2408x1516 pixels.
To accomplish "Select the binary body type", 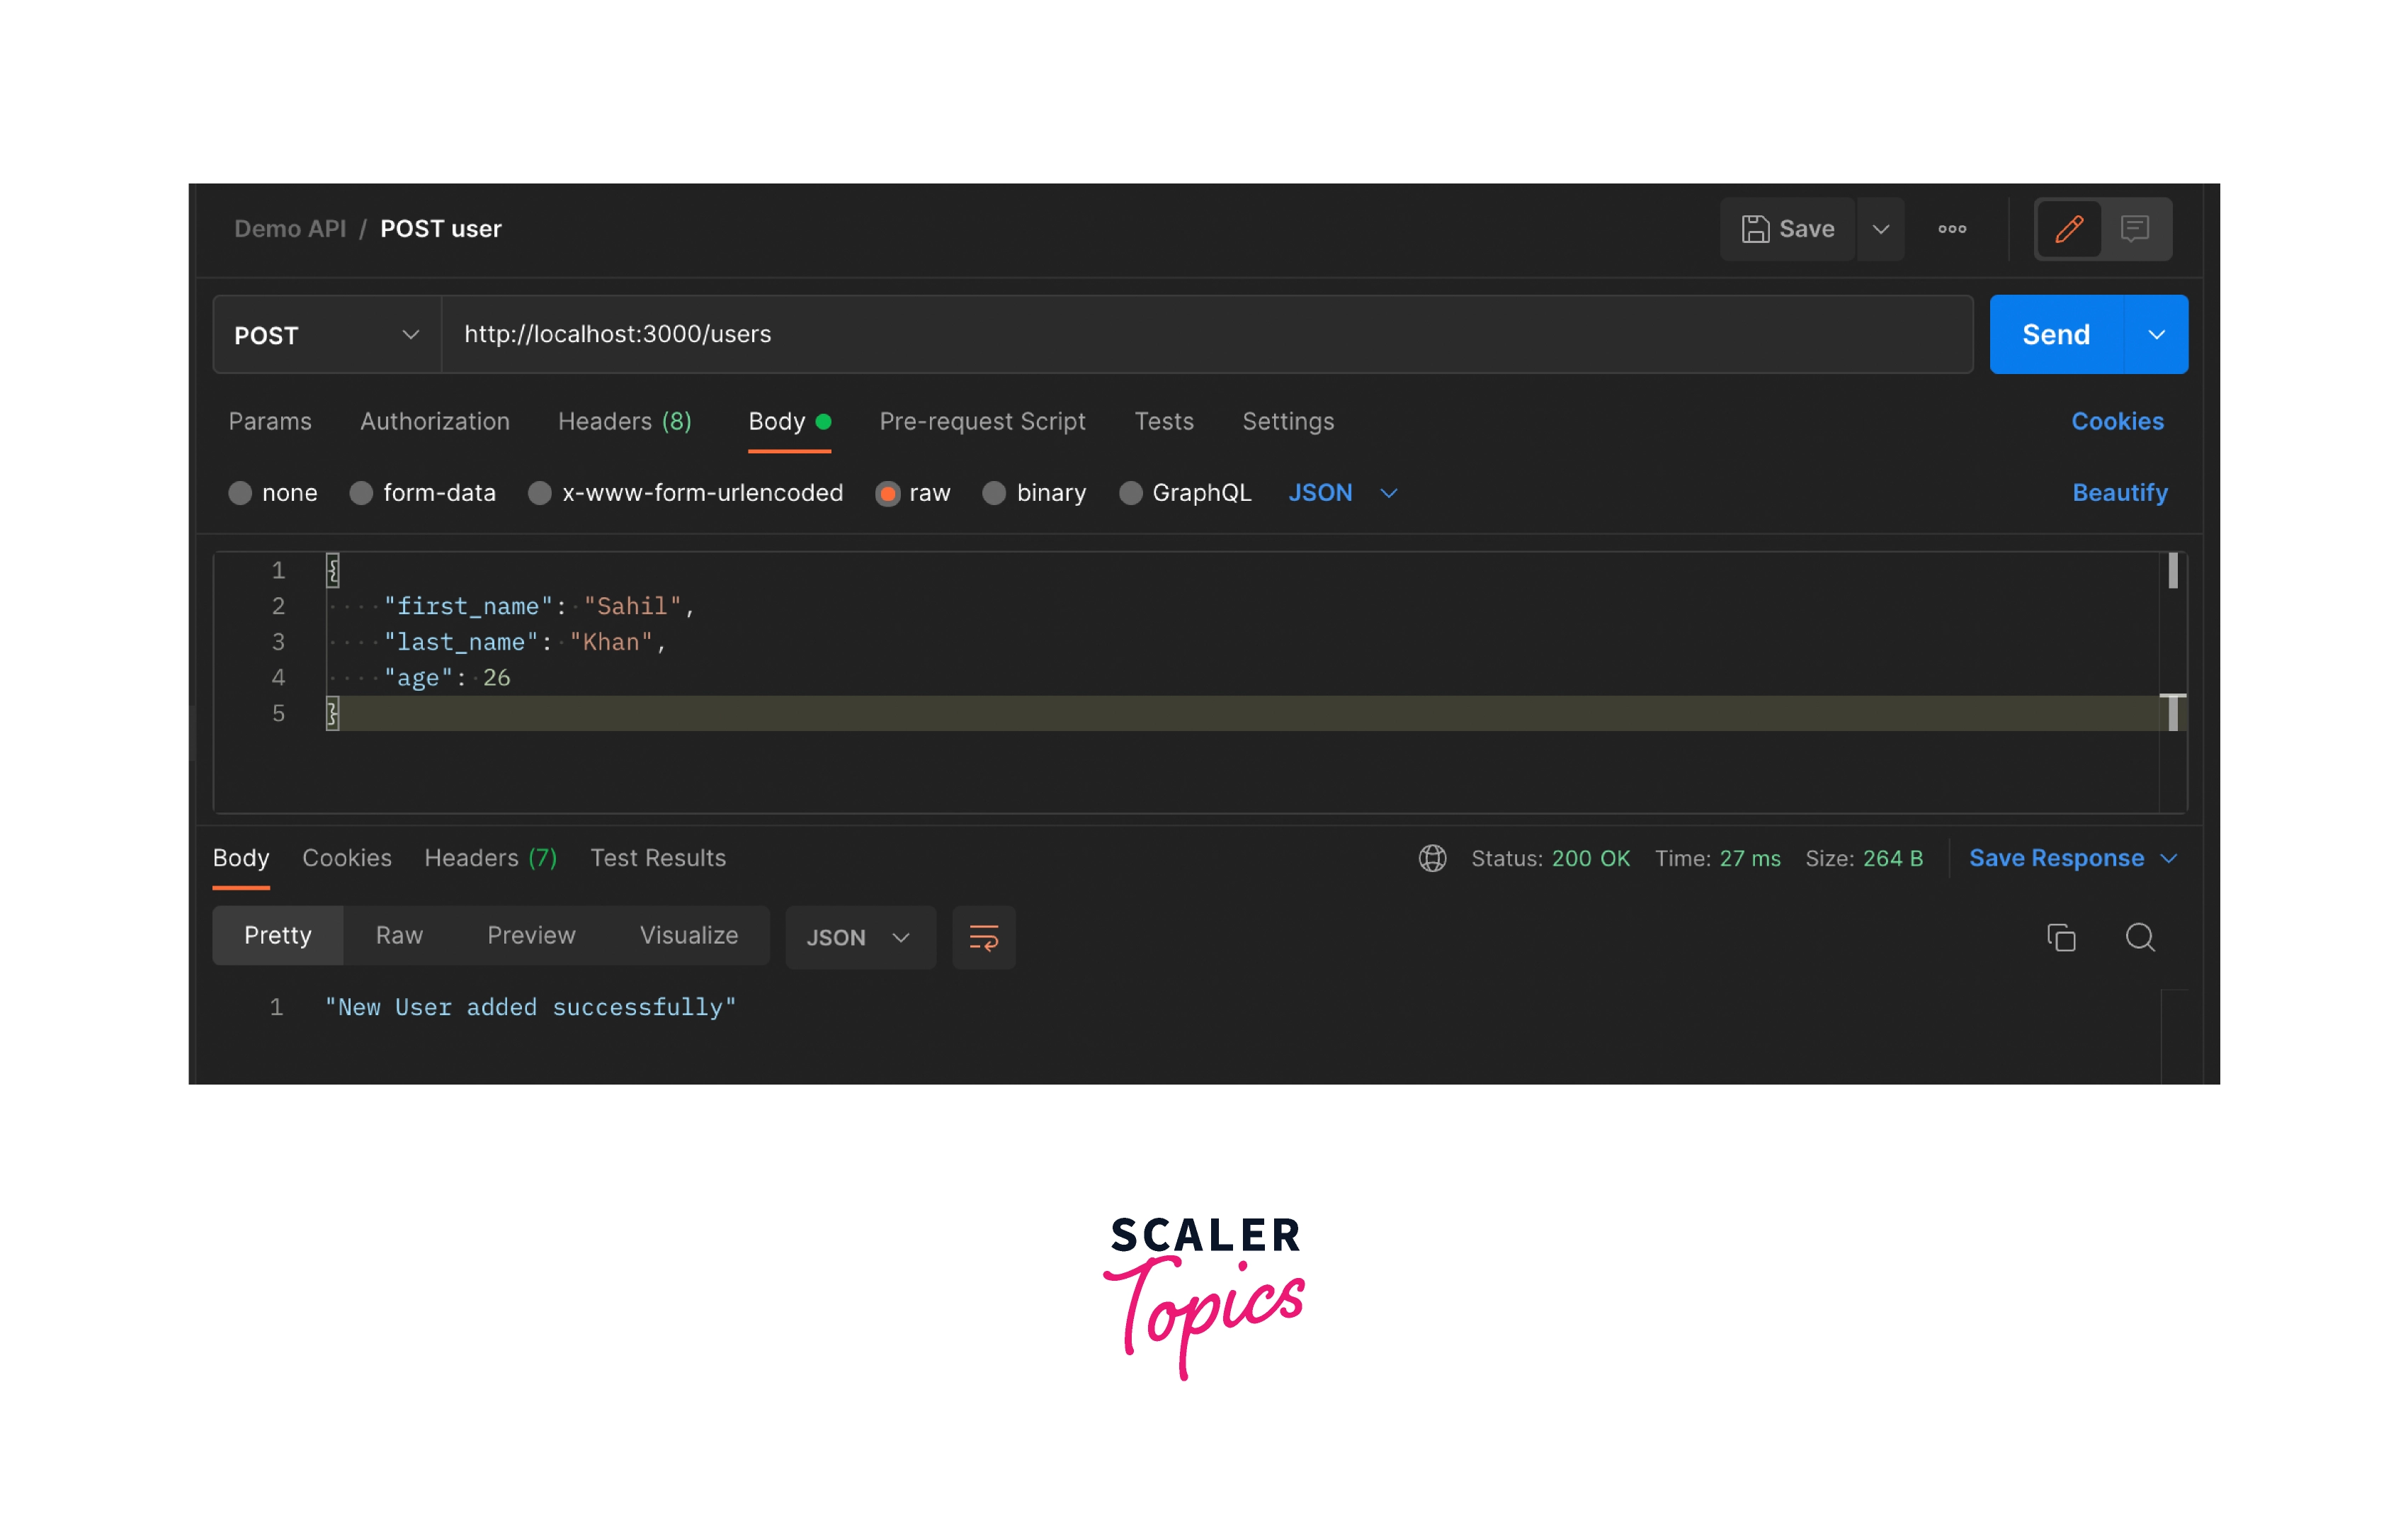I will (x=994, y=493).
